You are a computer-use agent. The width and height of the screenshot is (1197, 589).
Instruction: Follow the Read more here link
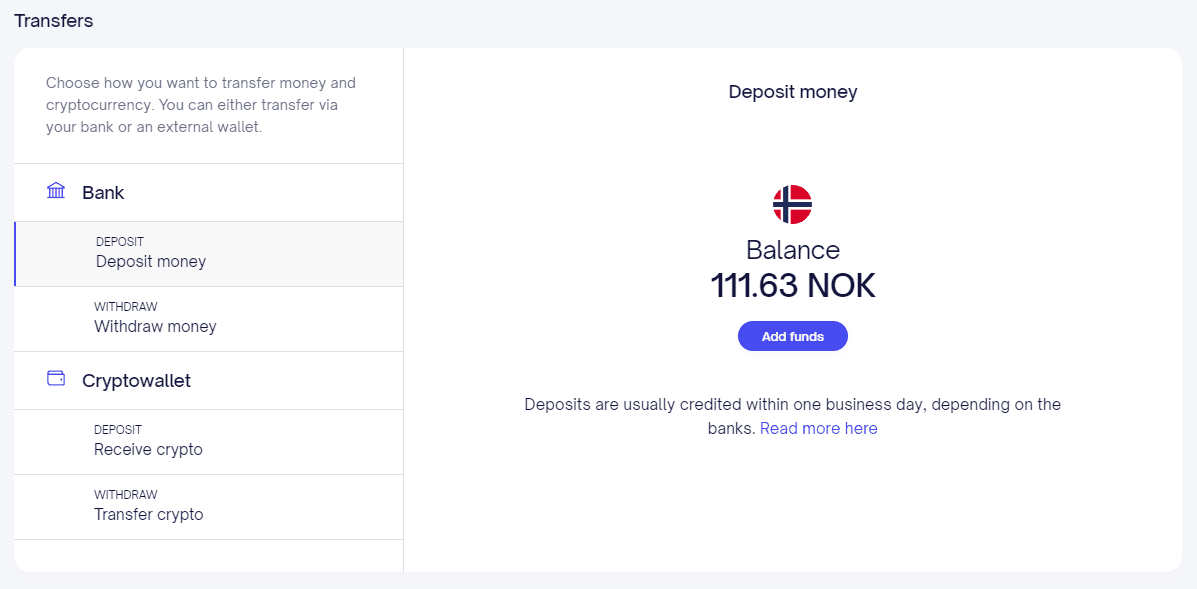tap(818, 429)
